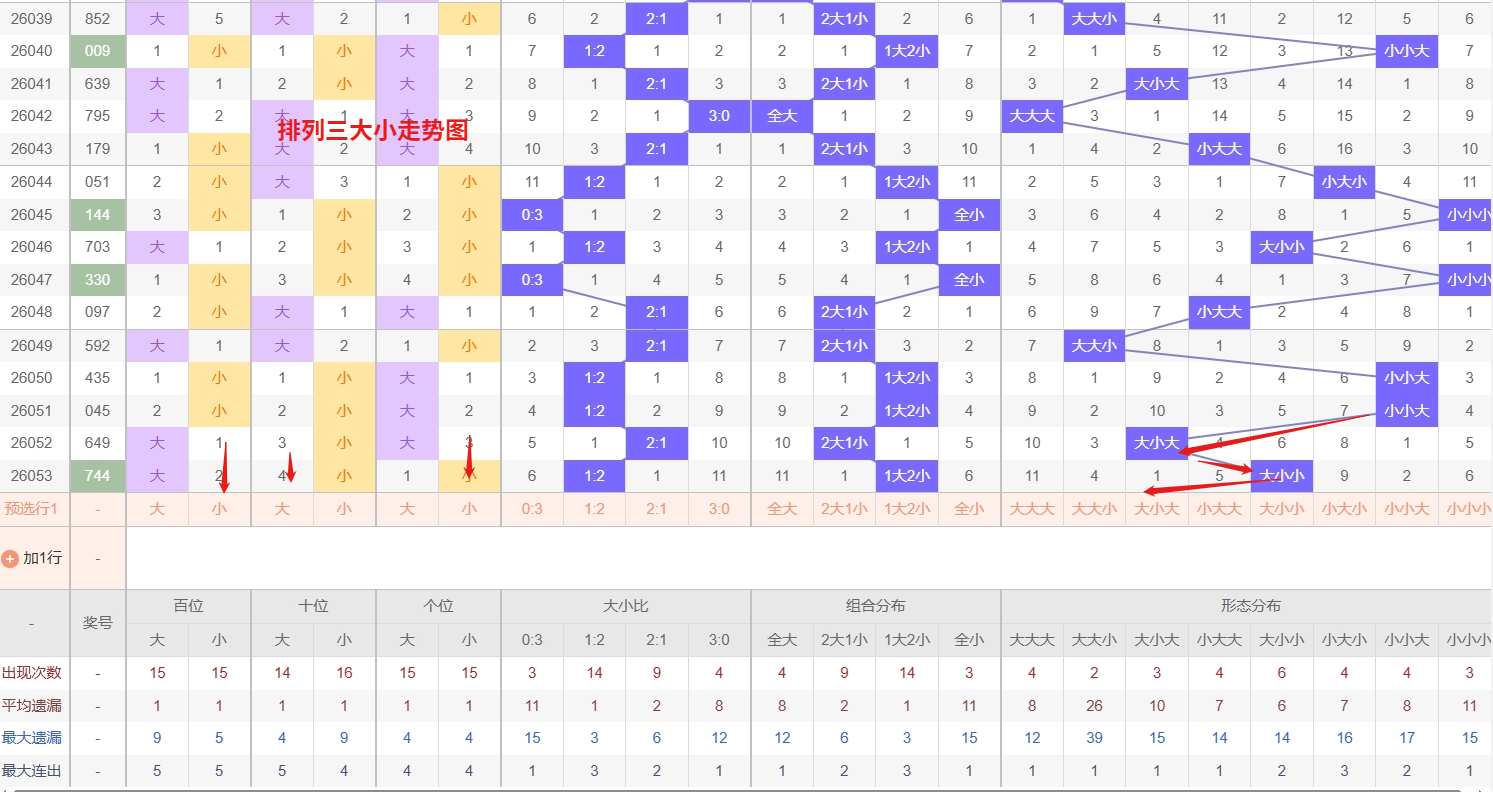The width and height of the screenshot is (1493, 792).
Task: Click green prize number 744
Action: (x=97, y=476)
